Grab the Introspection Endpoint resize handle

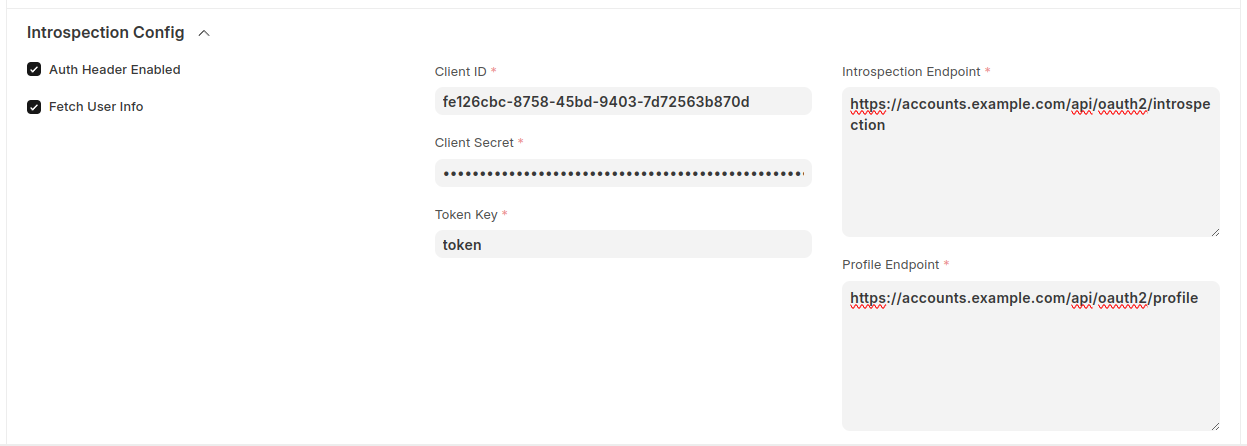1214,231
